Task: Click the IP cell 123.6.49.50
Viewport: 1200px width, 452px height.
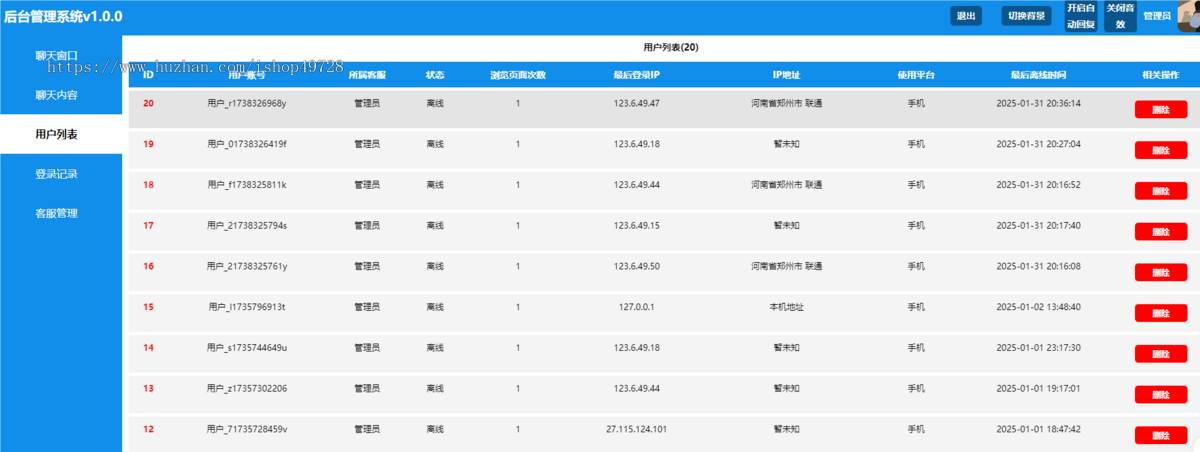Action: (637, 266)
